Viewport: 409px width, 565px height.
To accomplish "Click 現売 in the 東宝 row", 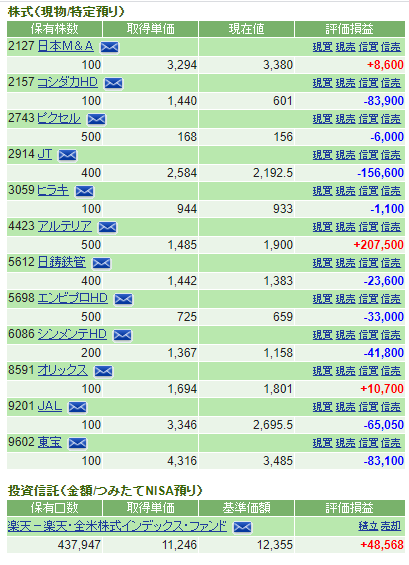I will coord(345,444).
